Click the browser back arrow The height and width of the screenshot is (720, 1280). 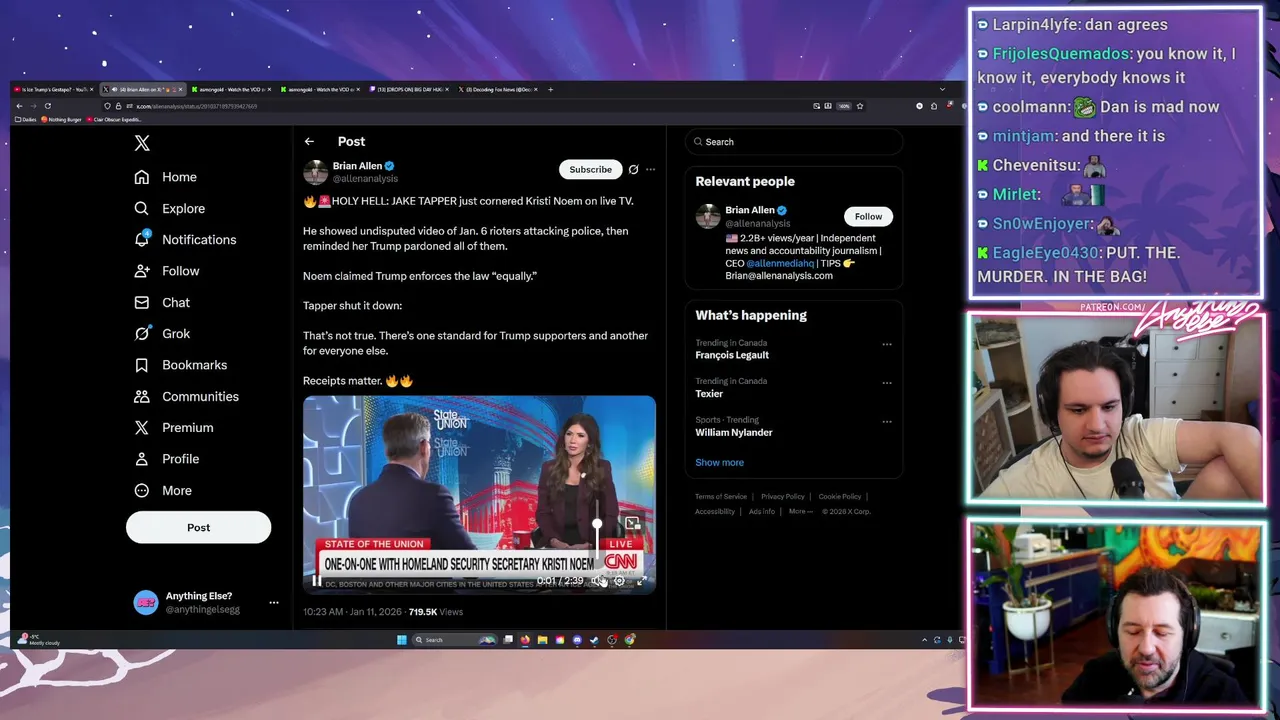tap(19, 106)
